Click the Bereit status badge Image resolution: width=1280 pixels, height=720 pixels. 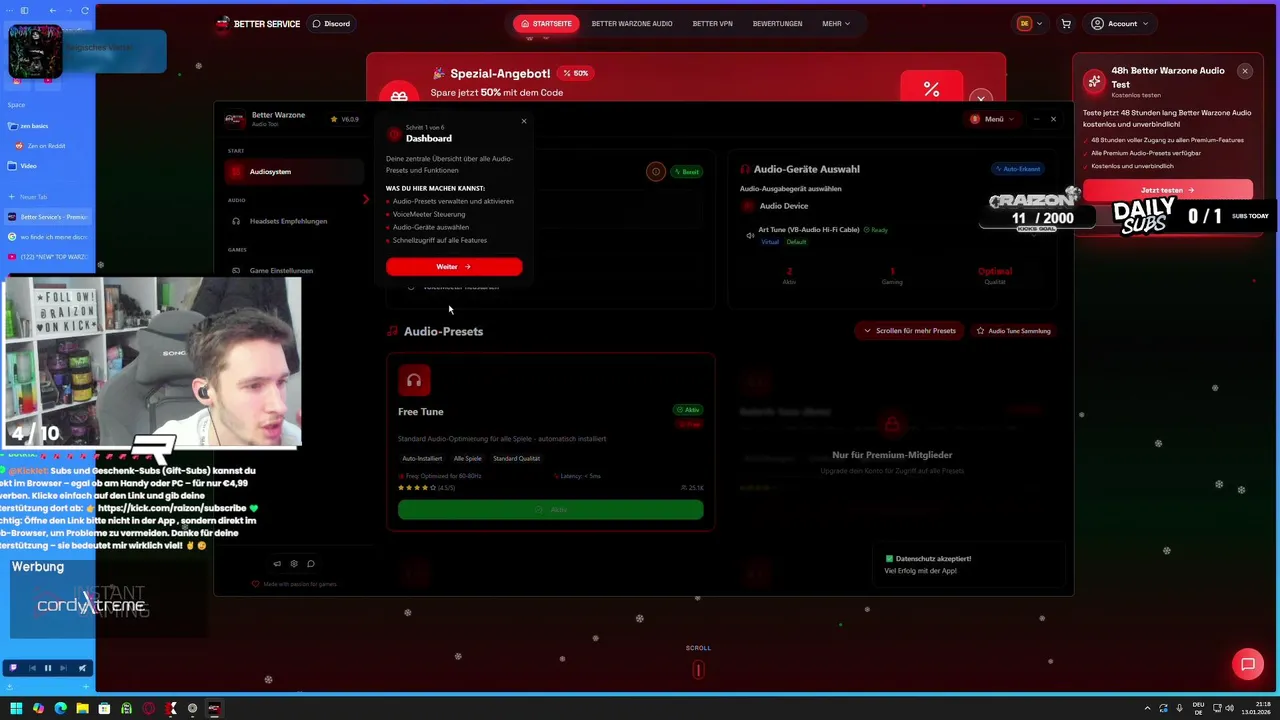coord(687,171)
